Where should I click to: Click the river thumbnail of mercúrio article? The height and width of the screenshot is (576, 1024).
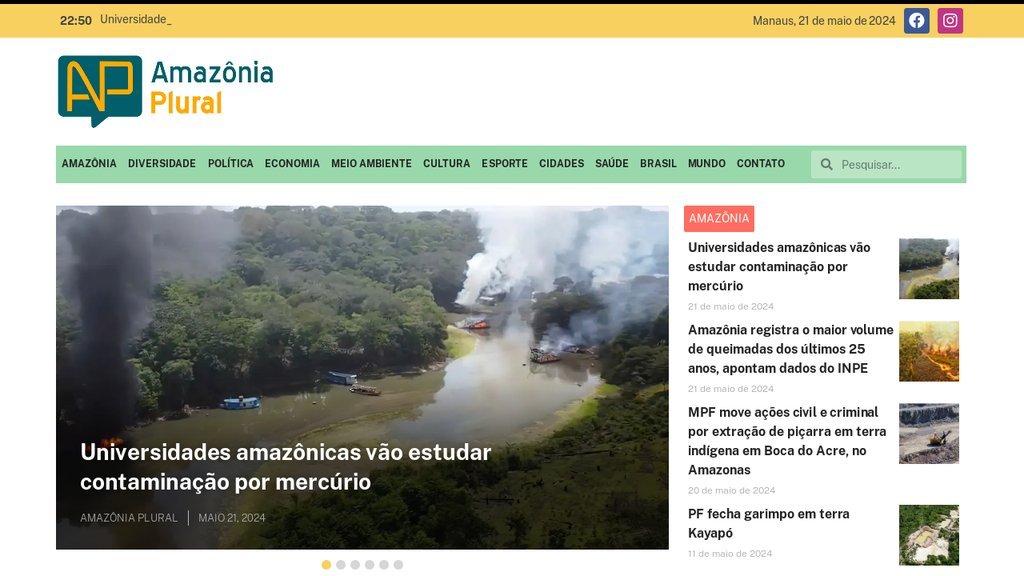tap(929, 268)
